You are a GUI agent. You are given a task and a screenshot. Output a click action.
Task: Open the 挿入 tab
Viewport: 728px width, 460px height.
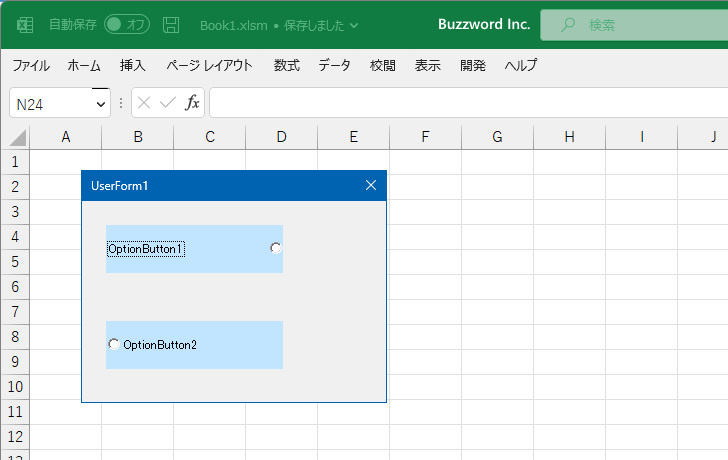(133, 65)
